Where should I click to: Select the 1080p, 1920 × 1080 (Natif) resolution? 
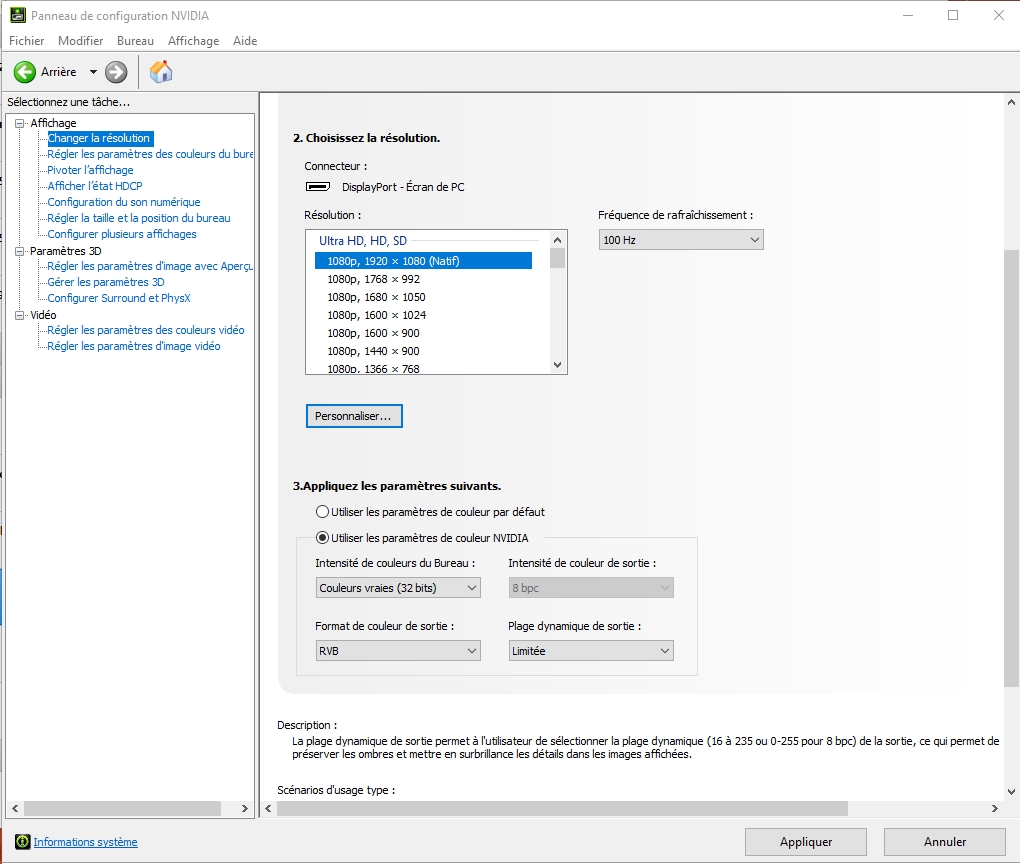coord(423,261)
